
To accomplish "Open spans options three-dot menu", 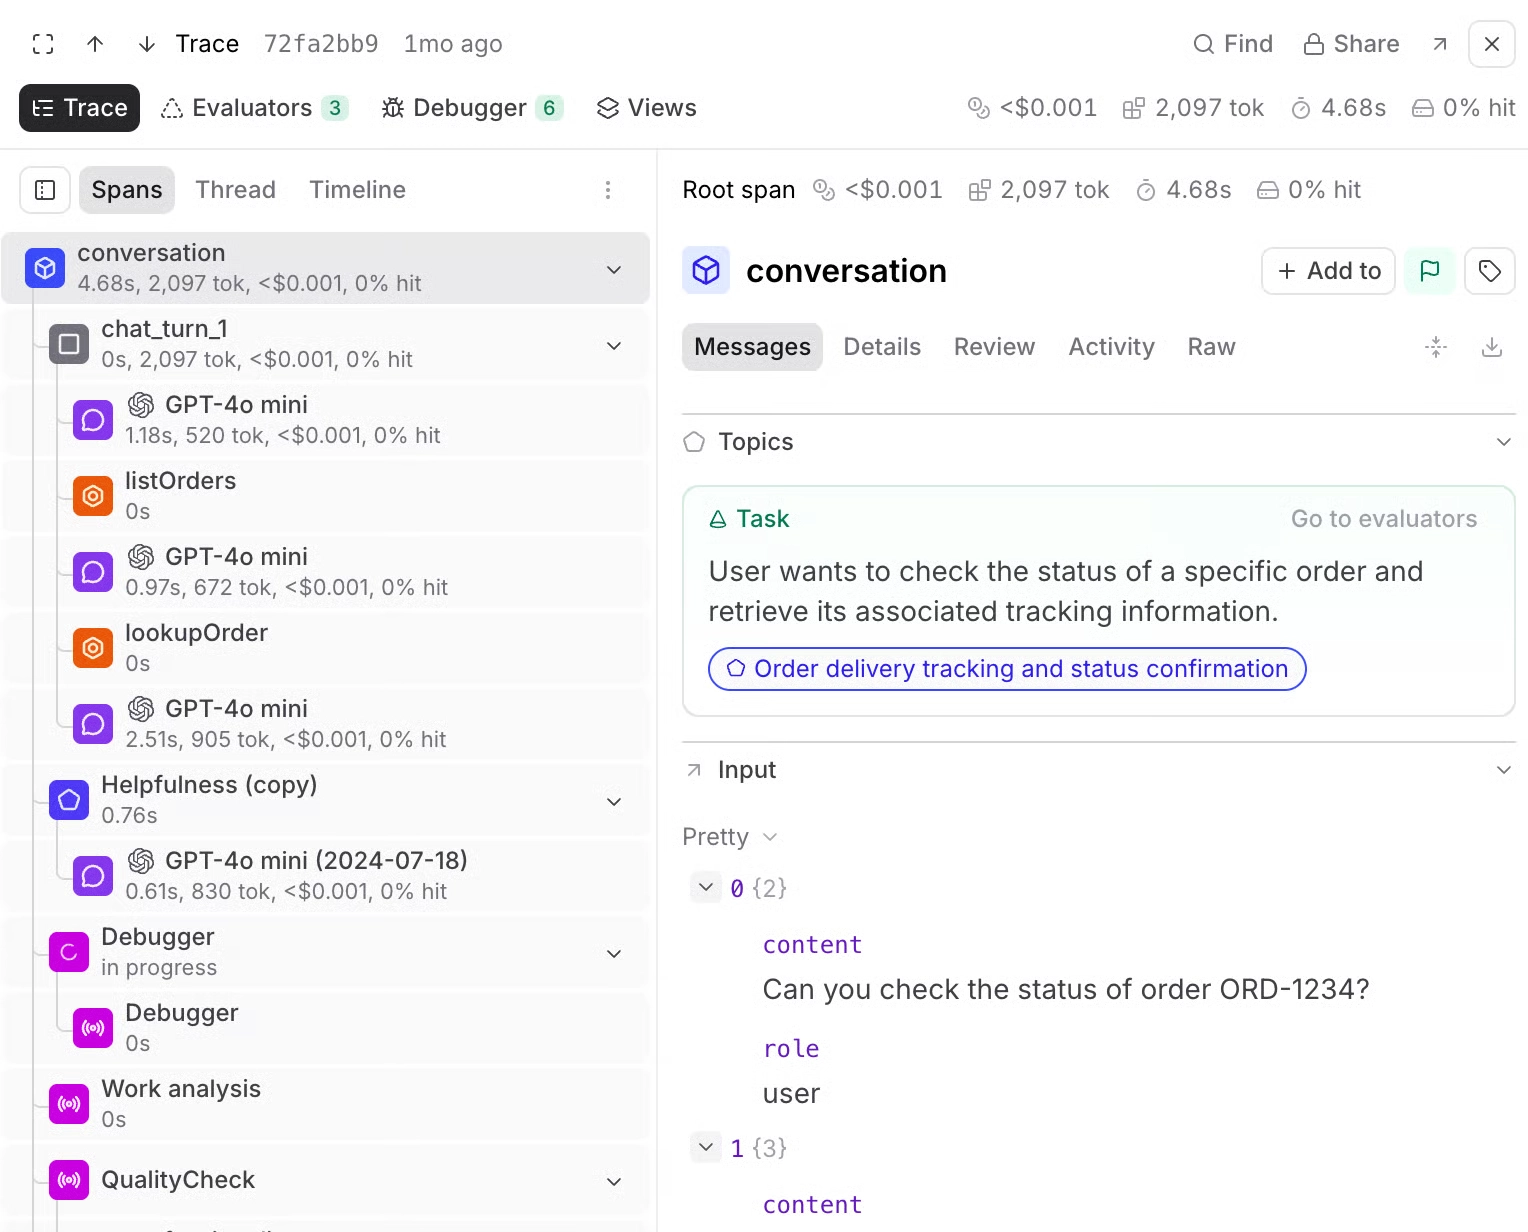I will (x=608, y=190).
